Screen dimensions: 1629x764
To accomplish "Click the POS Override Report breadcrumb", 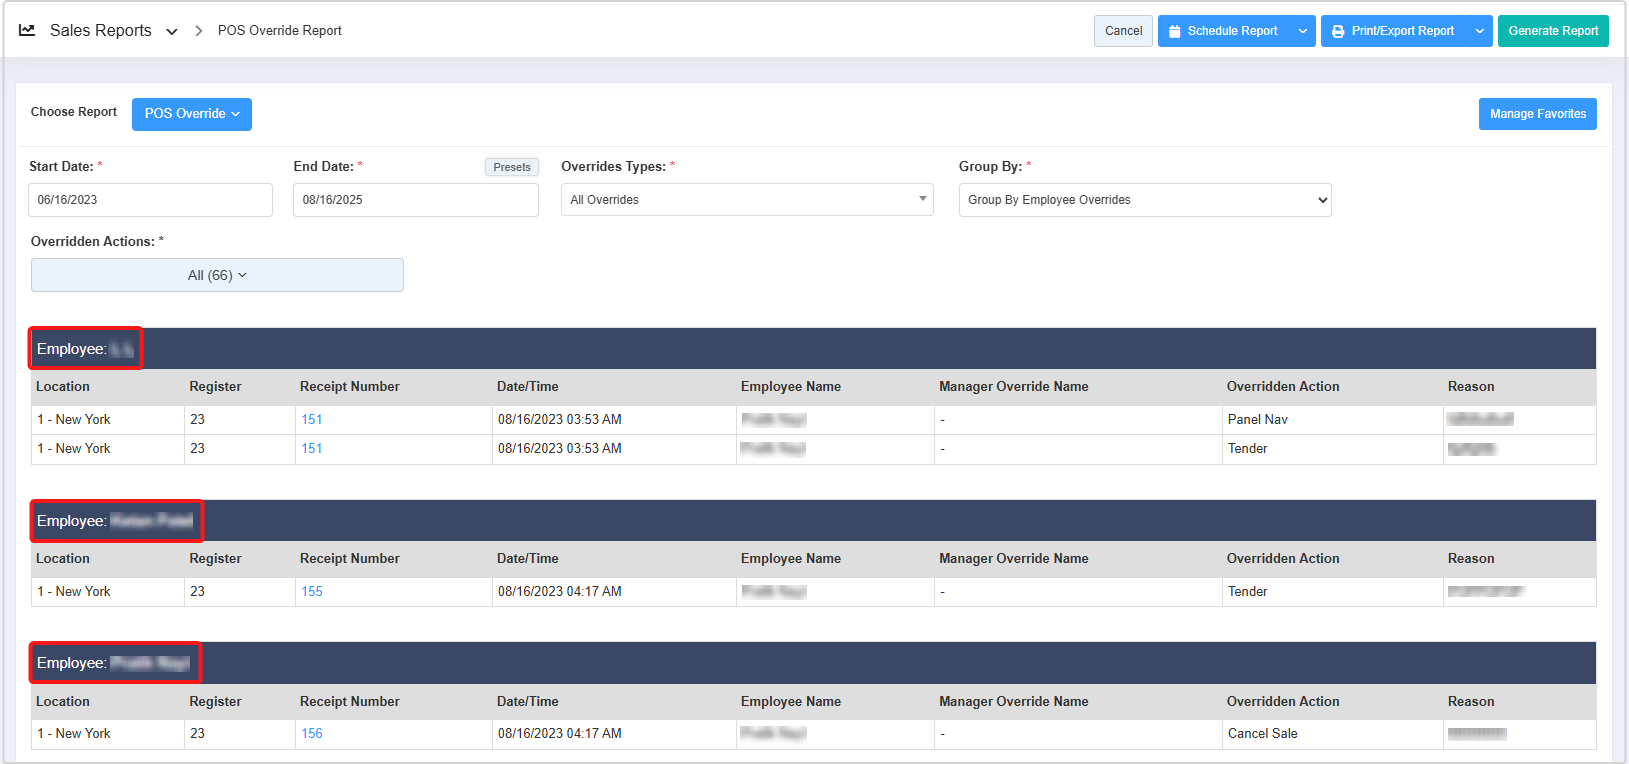I will (x=279, y=31).
